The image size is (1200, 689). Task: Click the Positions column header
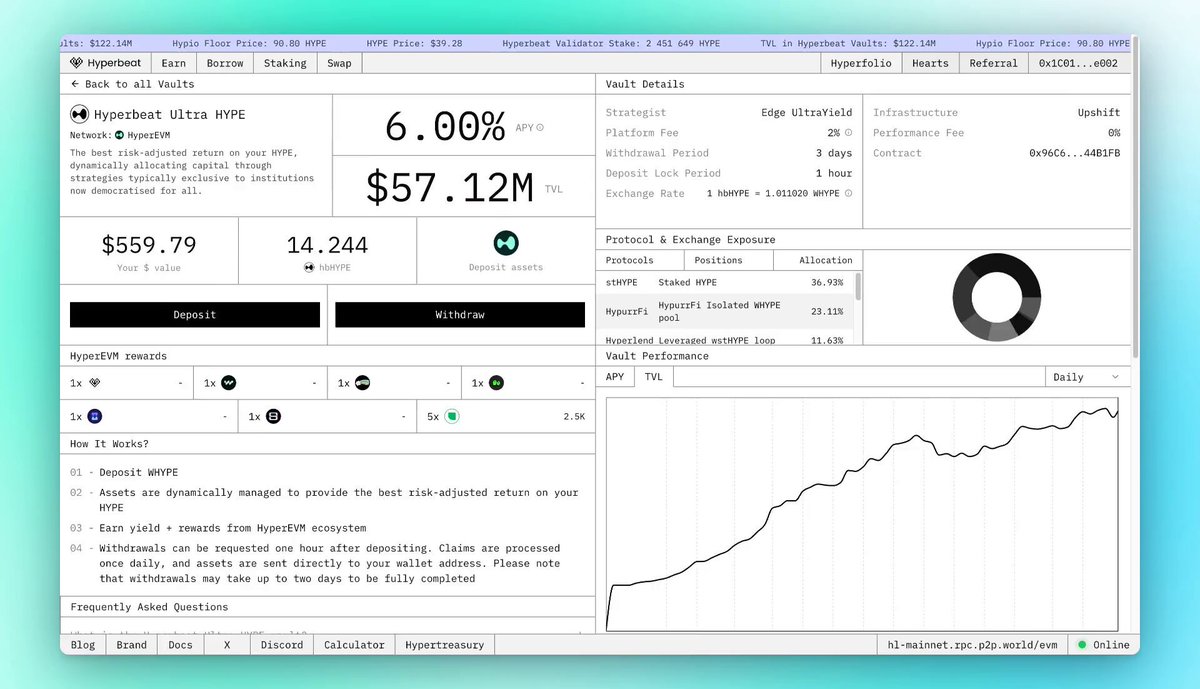[729, 260]
